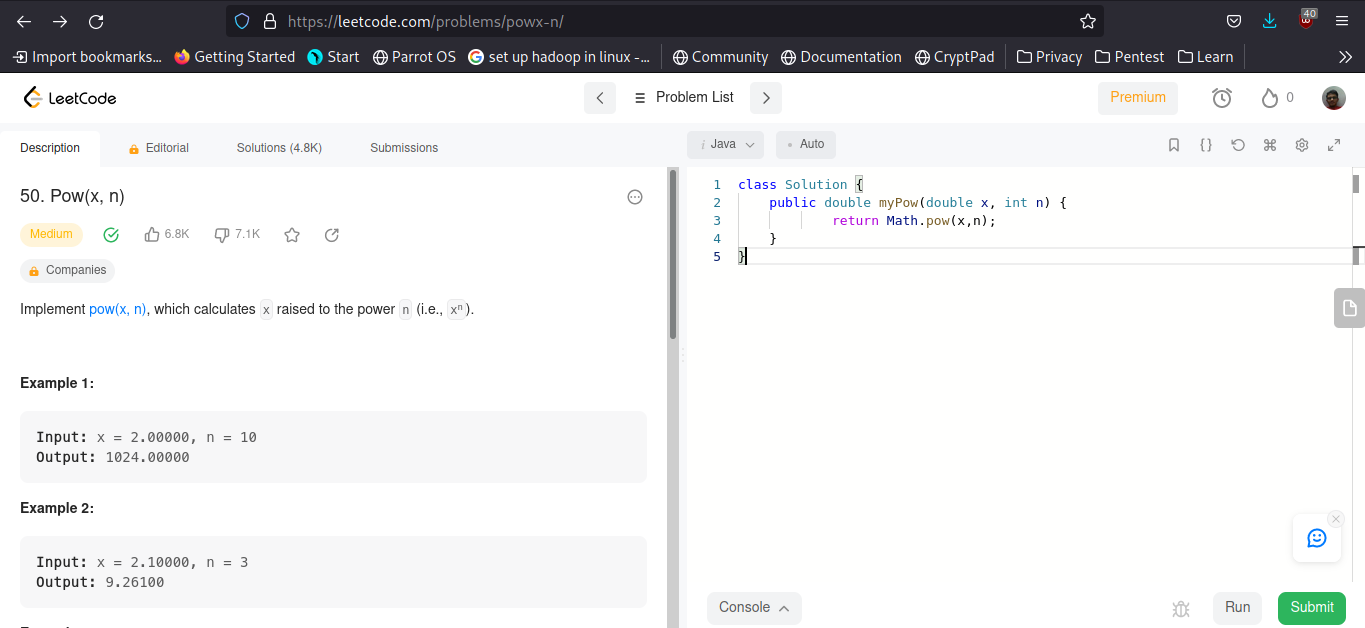The height and width of the screenshot is (628, 1365).
Task: Click the URL address bar
Action: click(x=665, y=21)
